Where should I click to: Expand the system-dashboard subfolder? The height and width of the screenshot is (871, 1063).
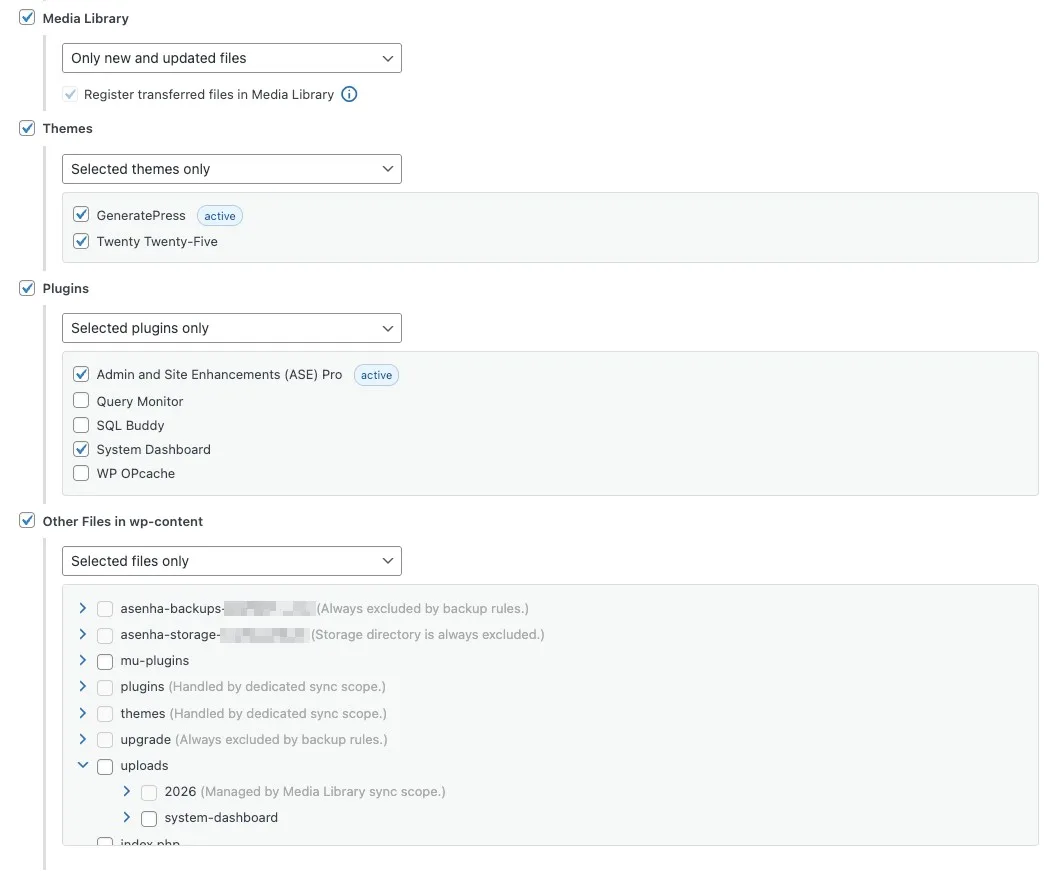(x=127, y=818)
